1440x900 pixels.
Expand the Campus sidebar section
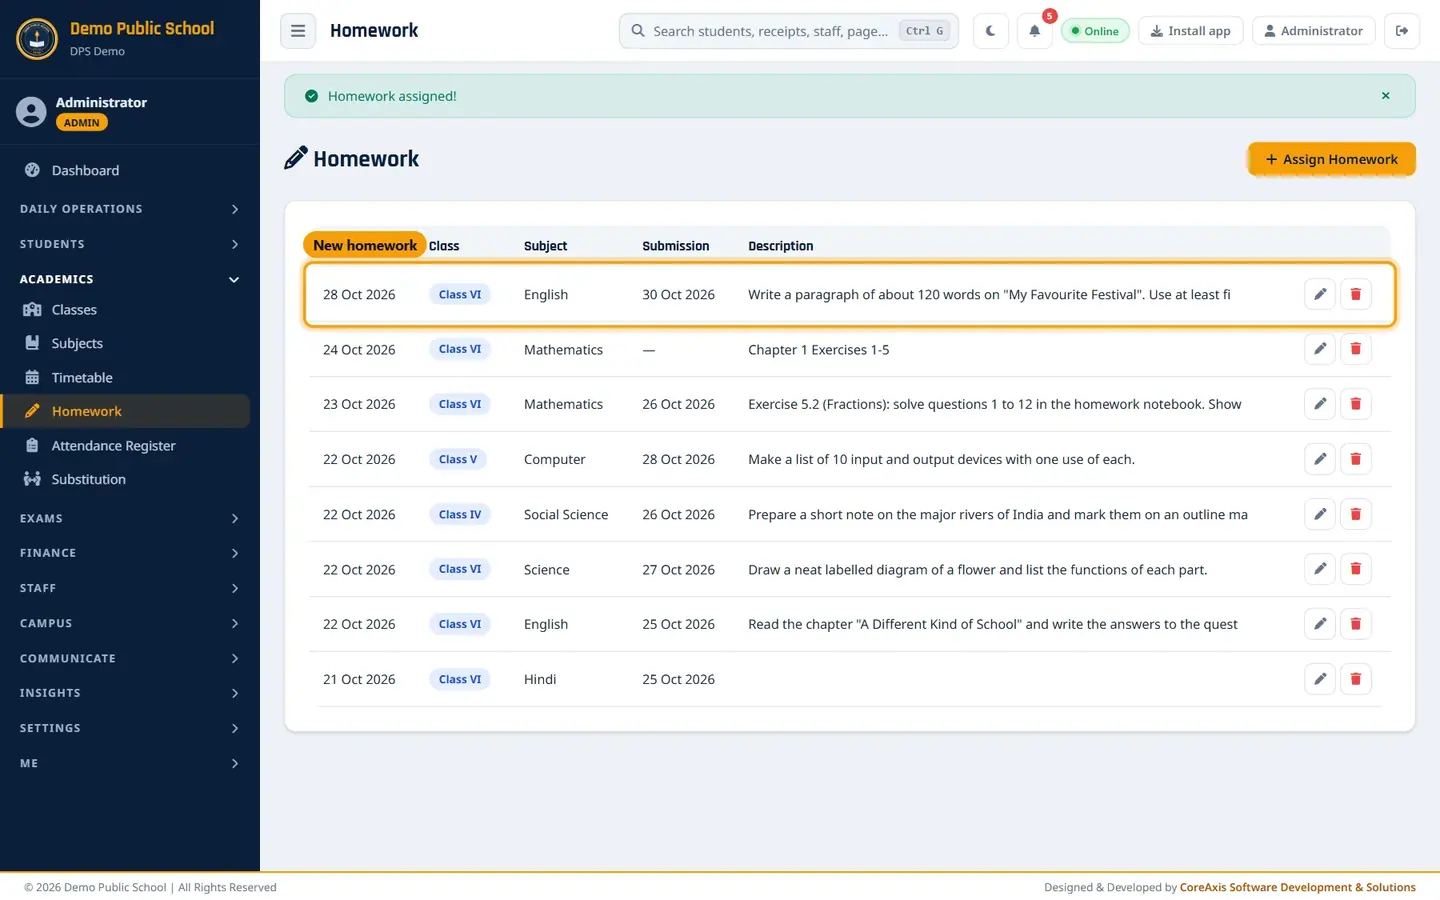tap(130, 623)
